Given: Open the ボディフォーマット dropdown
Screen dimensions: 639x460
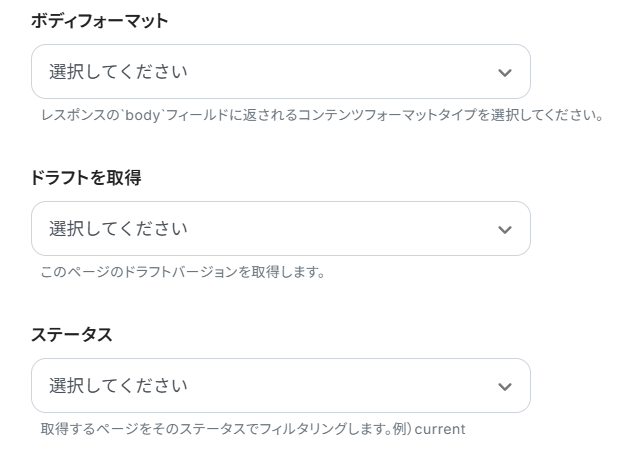Looking at the screenshot, I should [x=280, y=72].
